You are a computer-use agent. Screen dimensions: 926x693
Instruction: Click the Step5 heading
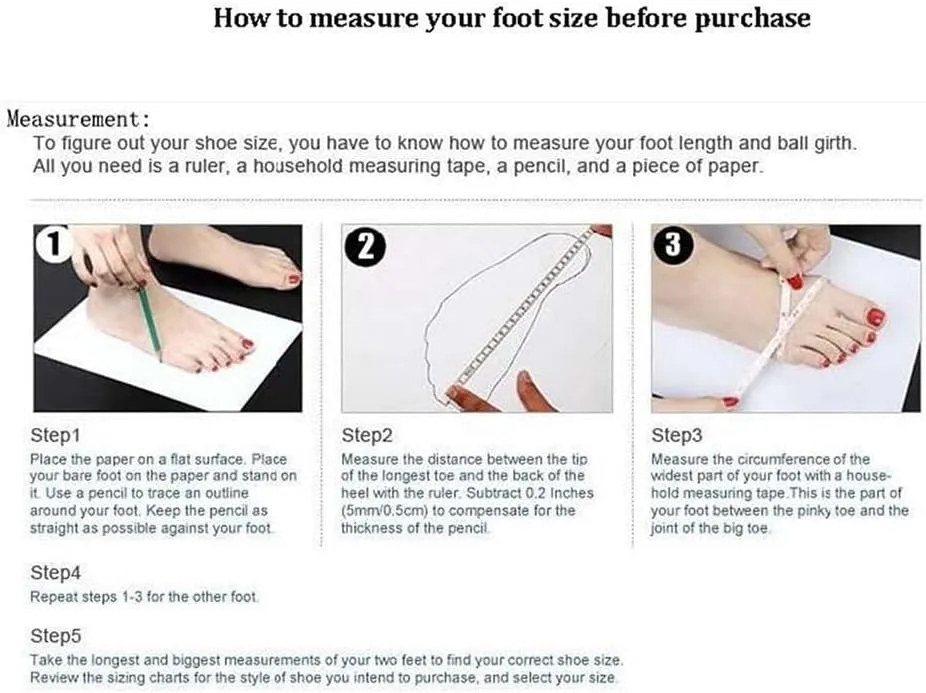(x=56, y=637)
